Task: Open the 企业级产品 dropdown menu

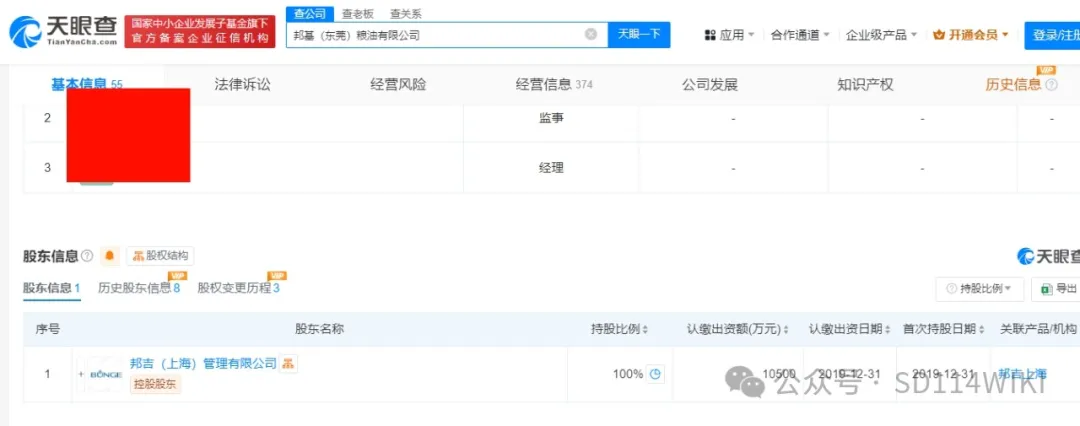Action: (881, 34)
